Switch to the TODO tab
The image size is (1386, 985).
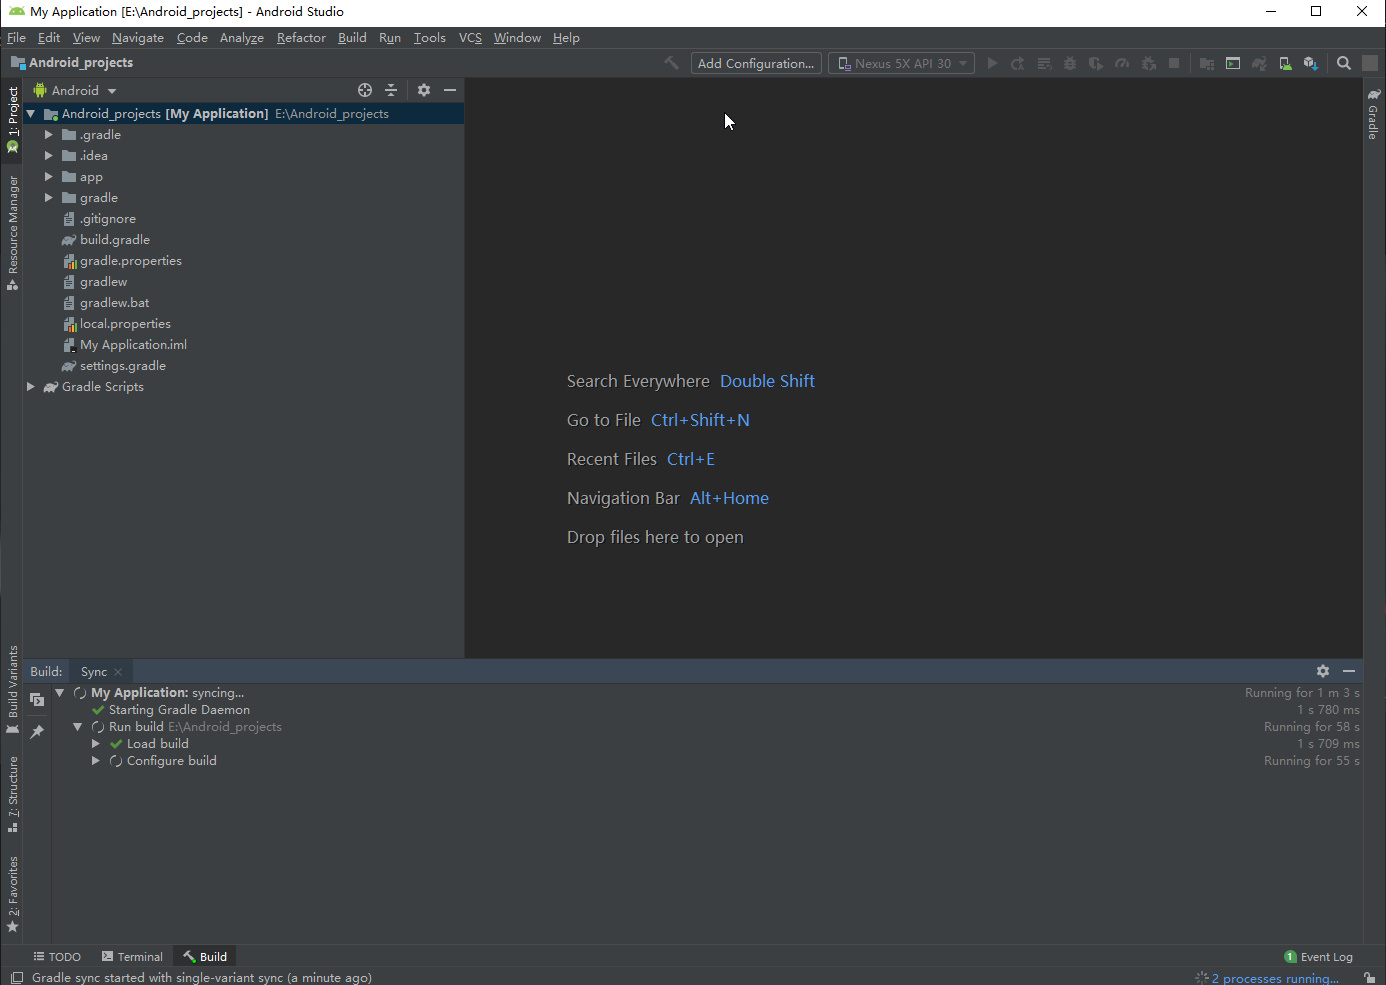coord(57,957)
